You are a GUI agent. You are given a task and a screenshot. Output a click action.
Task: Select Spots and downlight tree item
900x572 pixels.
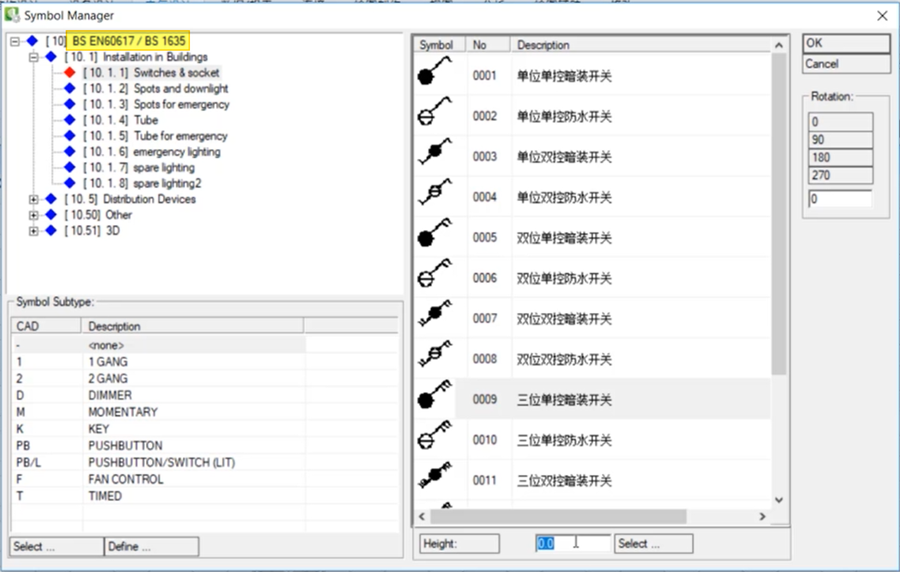pos(156,88)
